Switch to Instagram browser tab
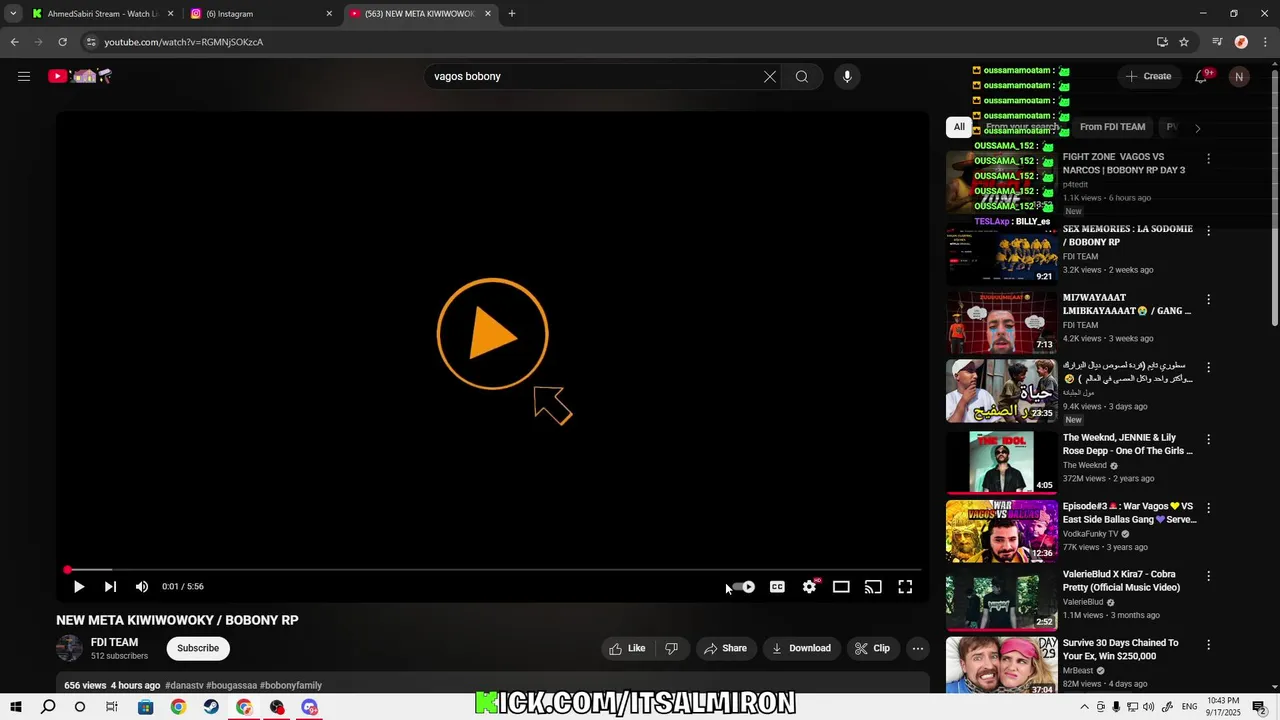The image size is (1280, 720). [x=260, y=14]
